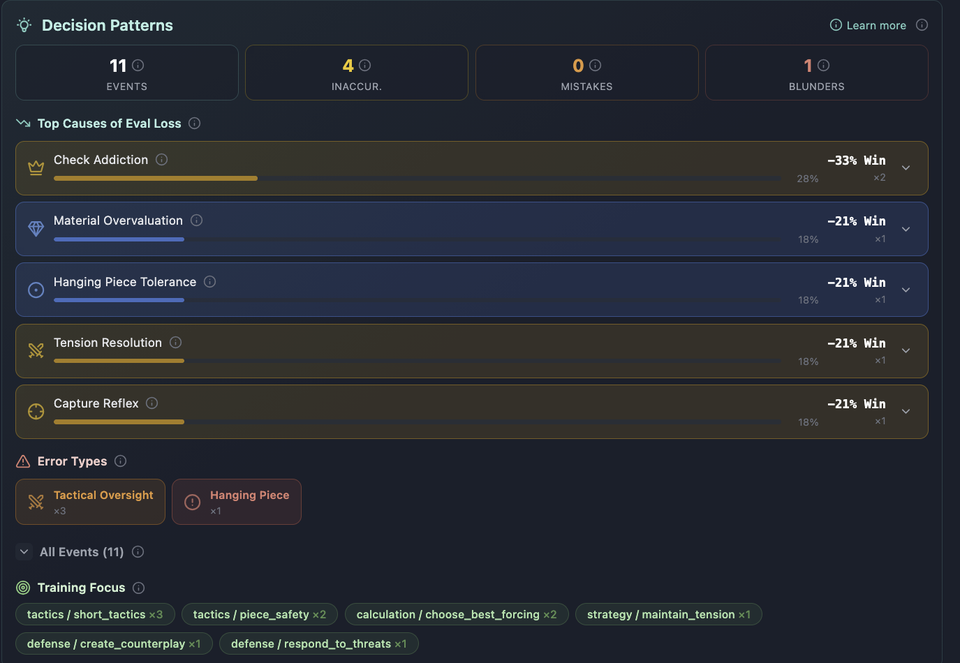The image size is (960, 663).
Task: Click the lightbulb icon beside Decision Patterns
Action: (x=24, y=25)
